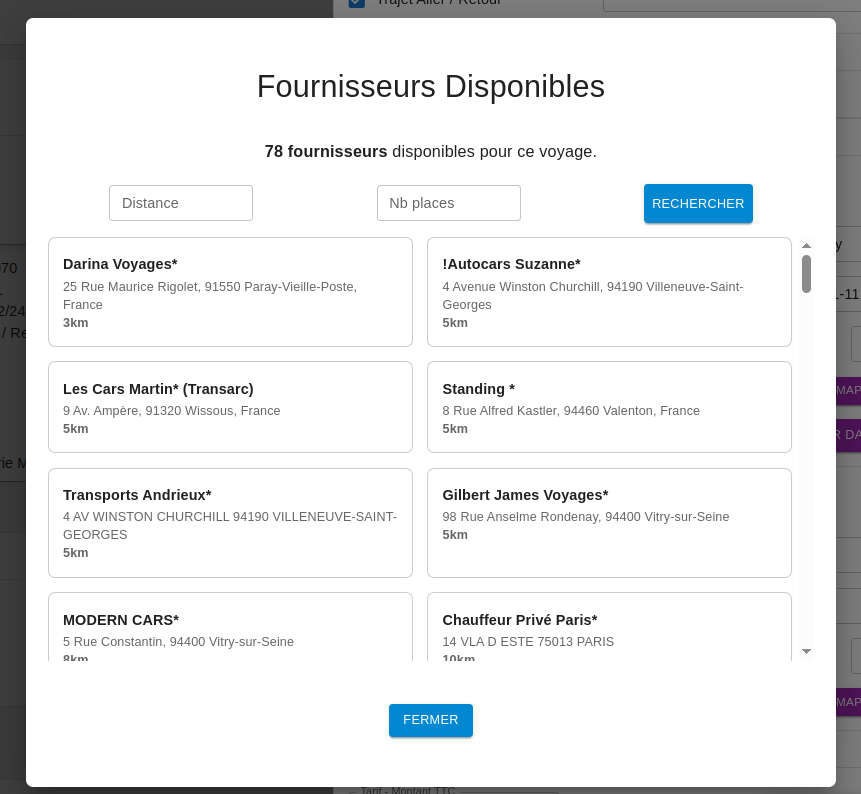The height and width of the screenshot is (794, 861).
Task: Choose the !Autocars Suzanne* supplier card
Action: (x=609, y=292)
